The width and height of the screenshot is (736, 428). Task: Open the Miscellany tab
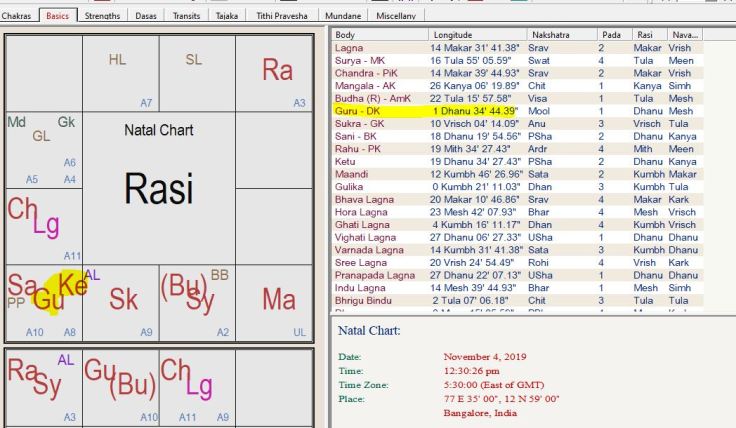(x=396, y=15)
